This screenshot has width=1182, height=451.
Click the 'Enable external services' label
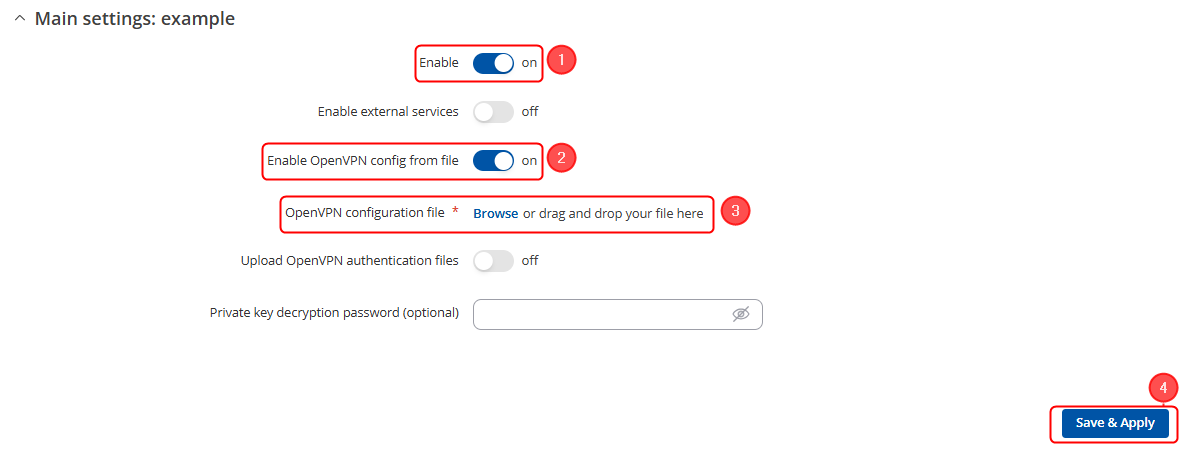(388, 112)
